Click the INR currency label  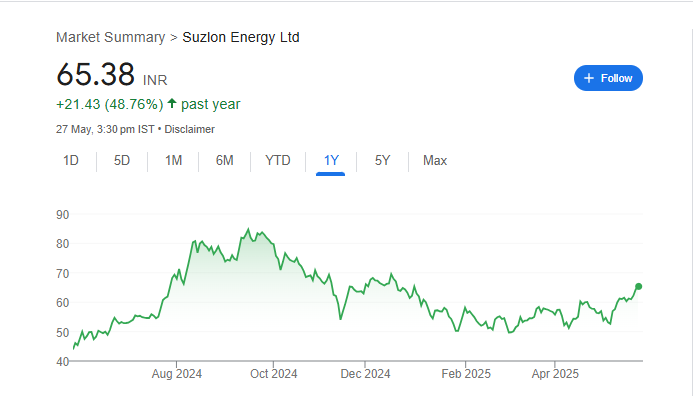tap(155, 80)
